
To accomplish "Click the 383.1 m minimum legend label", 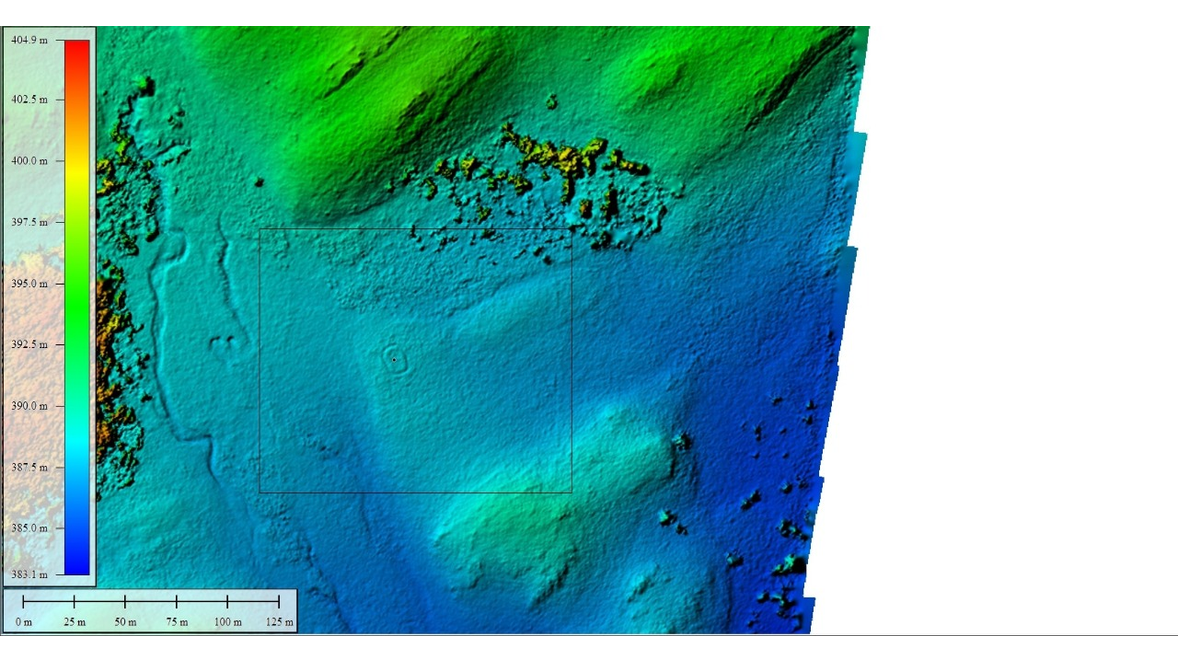I will coord(29,575).
